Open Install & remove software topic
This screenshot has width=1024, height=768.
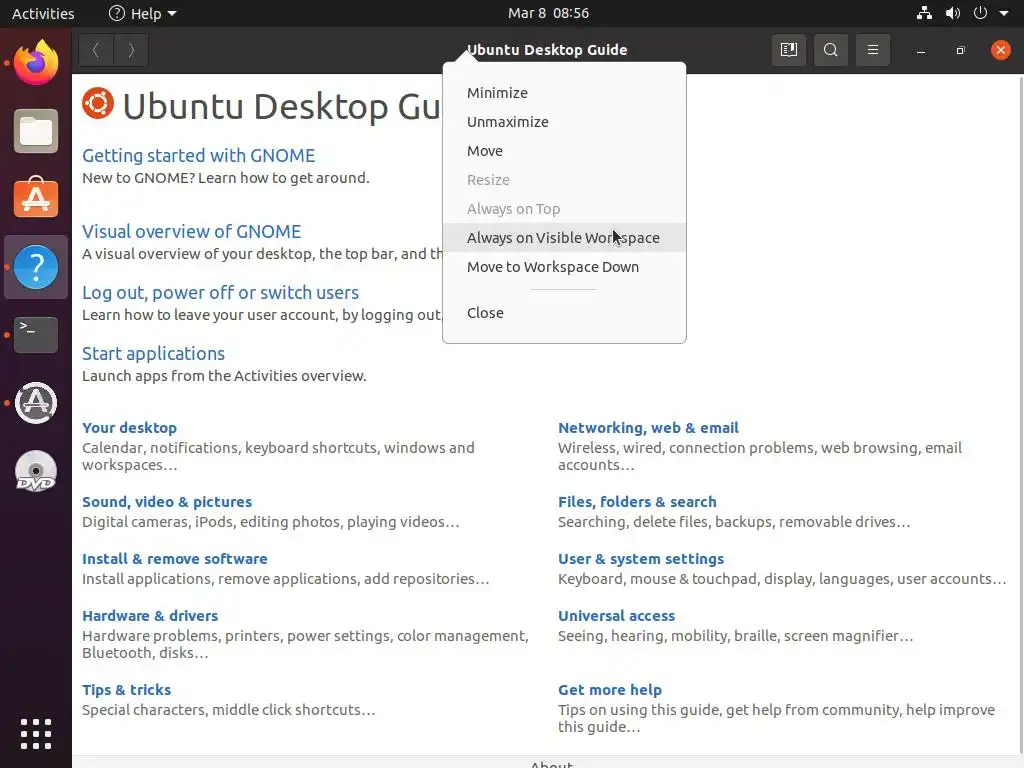[174, 559]
